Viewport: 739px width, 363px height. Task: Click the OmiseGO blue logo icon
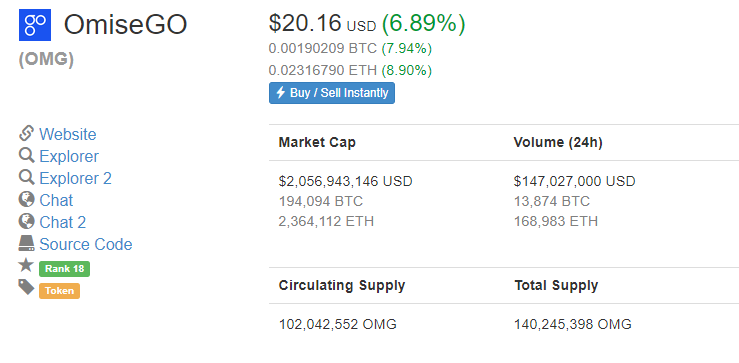coord(35,25)
